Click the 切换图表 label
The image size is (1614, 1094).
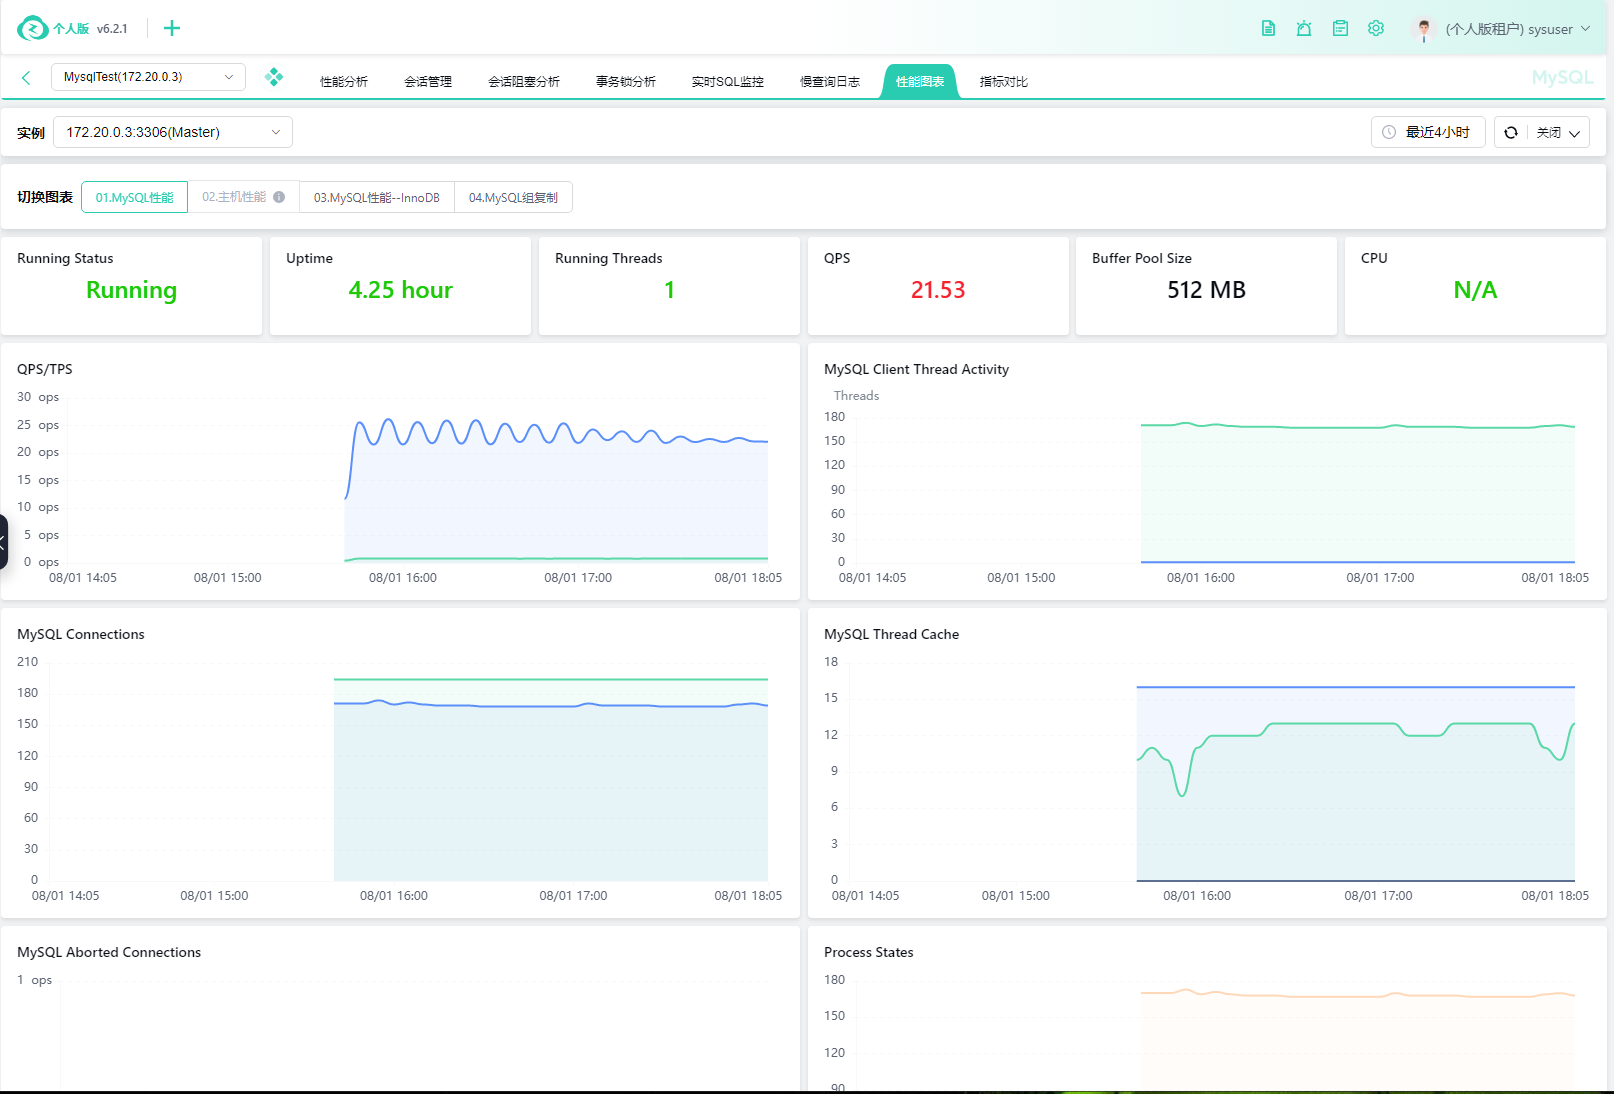pos(45,197)
